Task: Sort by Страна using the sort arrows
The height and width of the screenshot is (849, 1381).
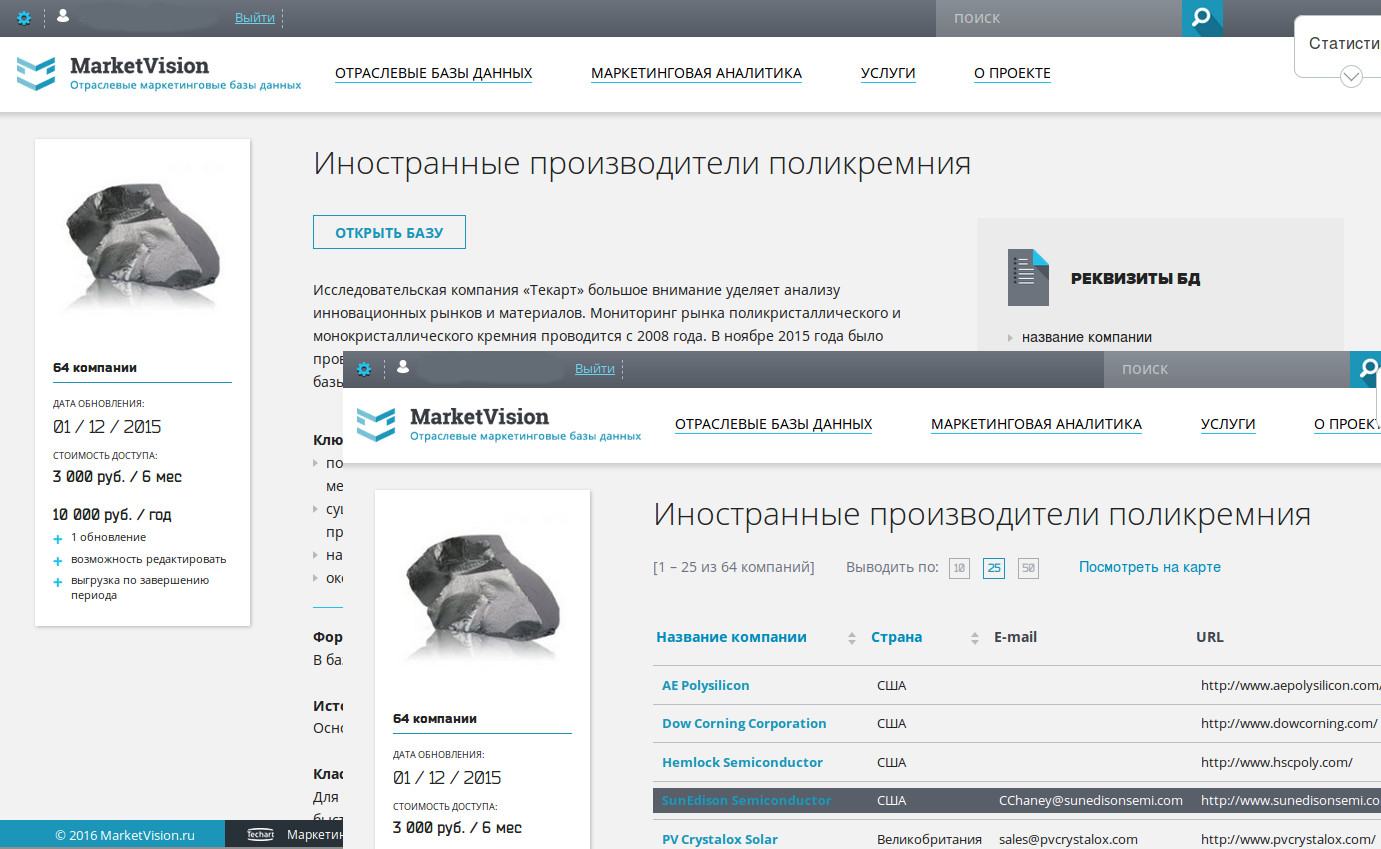Action: click(x=975, y=638)
